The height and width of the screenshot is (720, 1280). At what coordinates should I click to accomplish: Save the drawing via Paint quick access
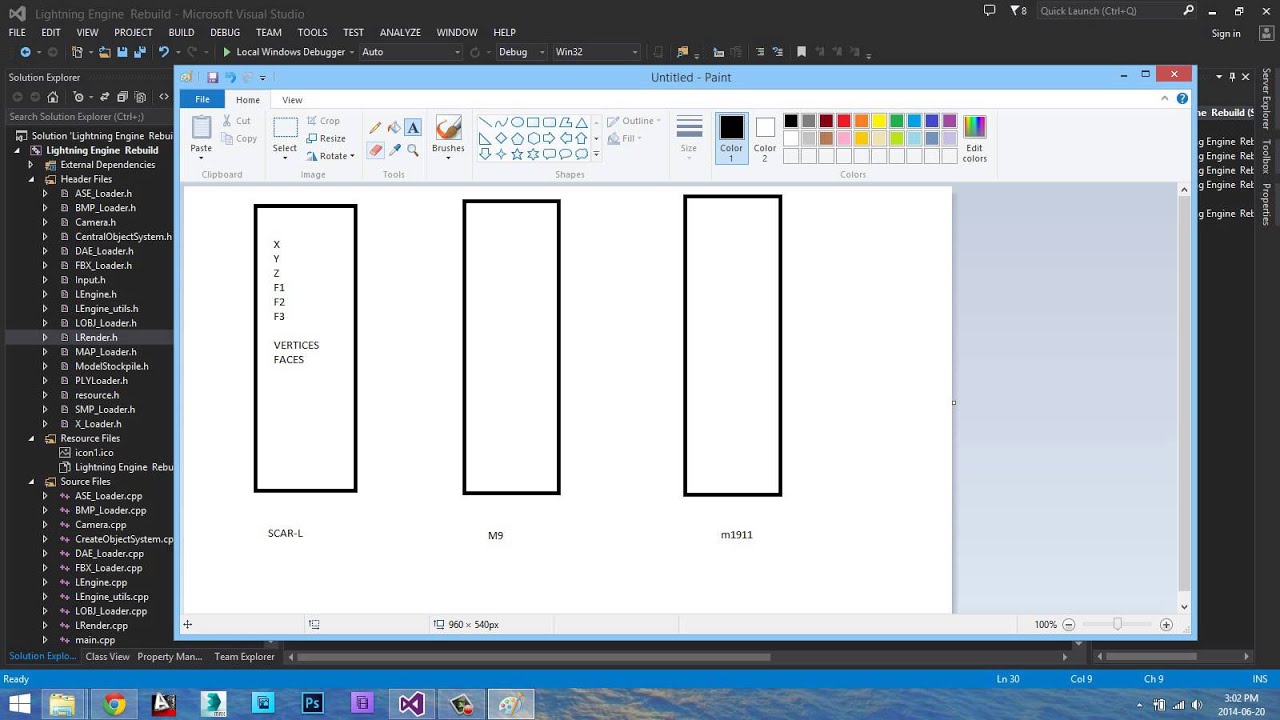coord(212,77)
